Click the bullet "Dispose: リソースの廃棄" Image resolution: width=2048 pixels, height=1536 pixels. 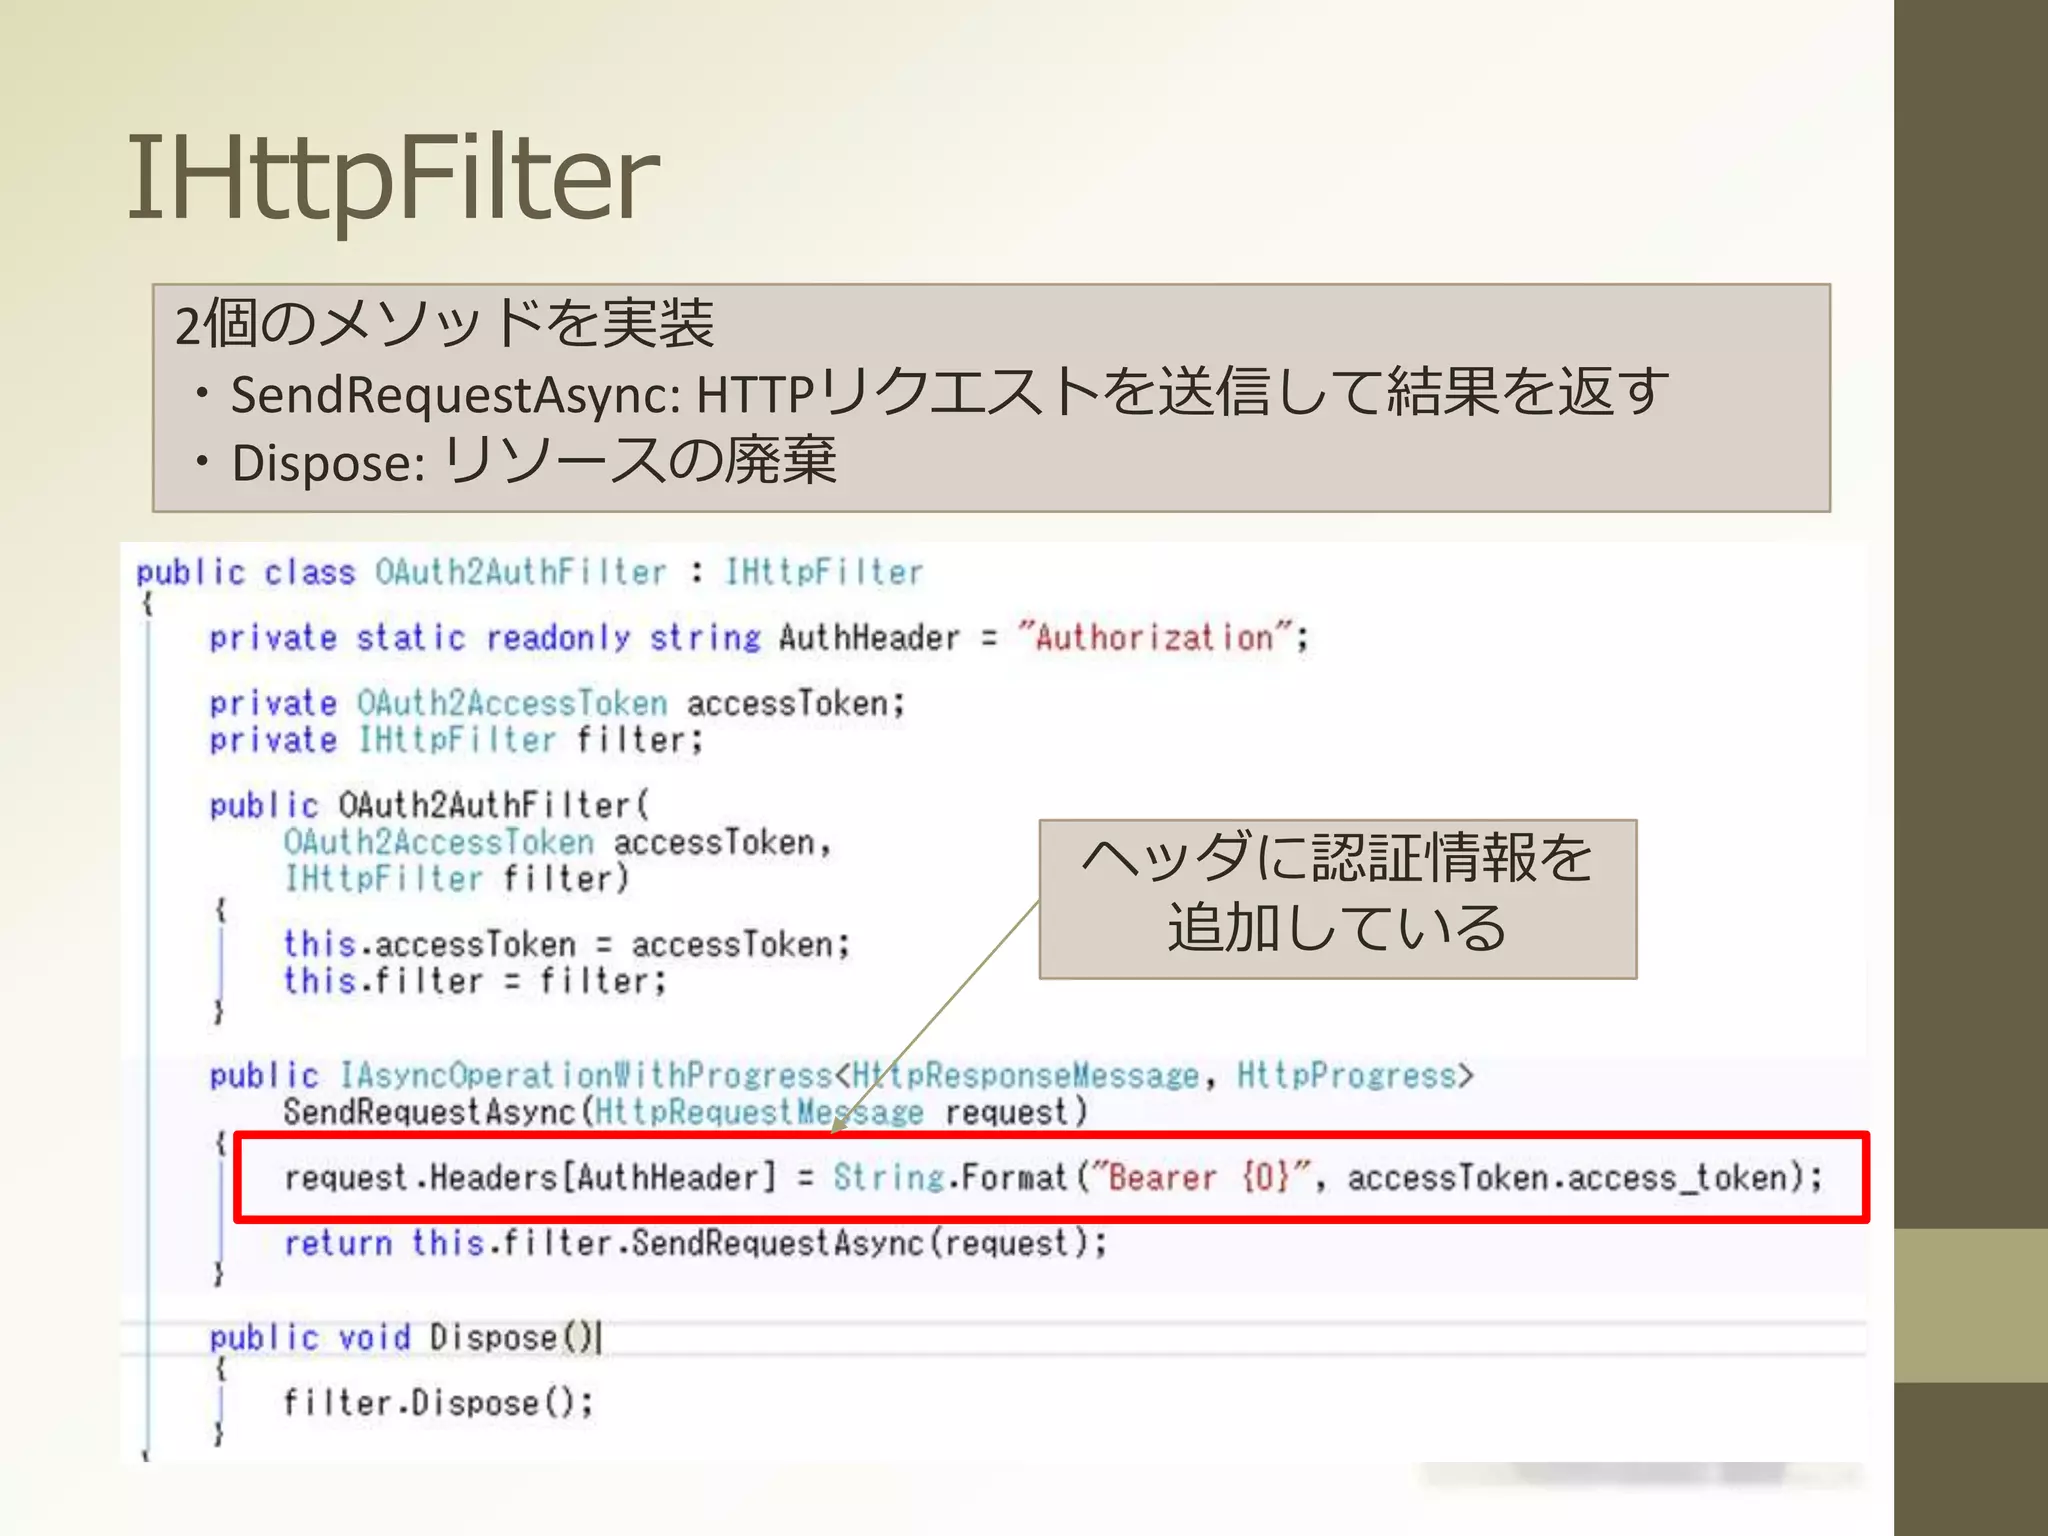[514, 461]
